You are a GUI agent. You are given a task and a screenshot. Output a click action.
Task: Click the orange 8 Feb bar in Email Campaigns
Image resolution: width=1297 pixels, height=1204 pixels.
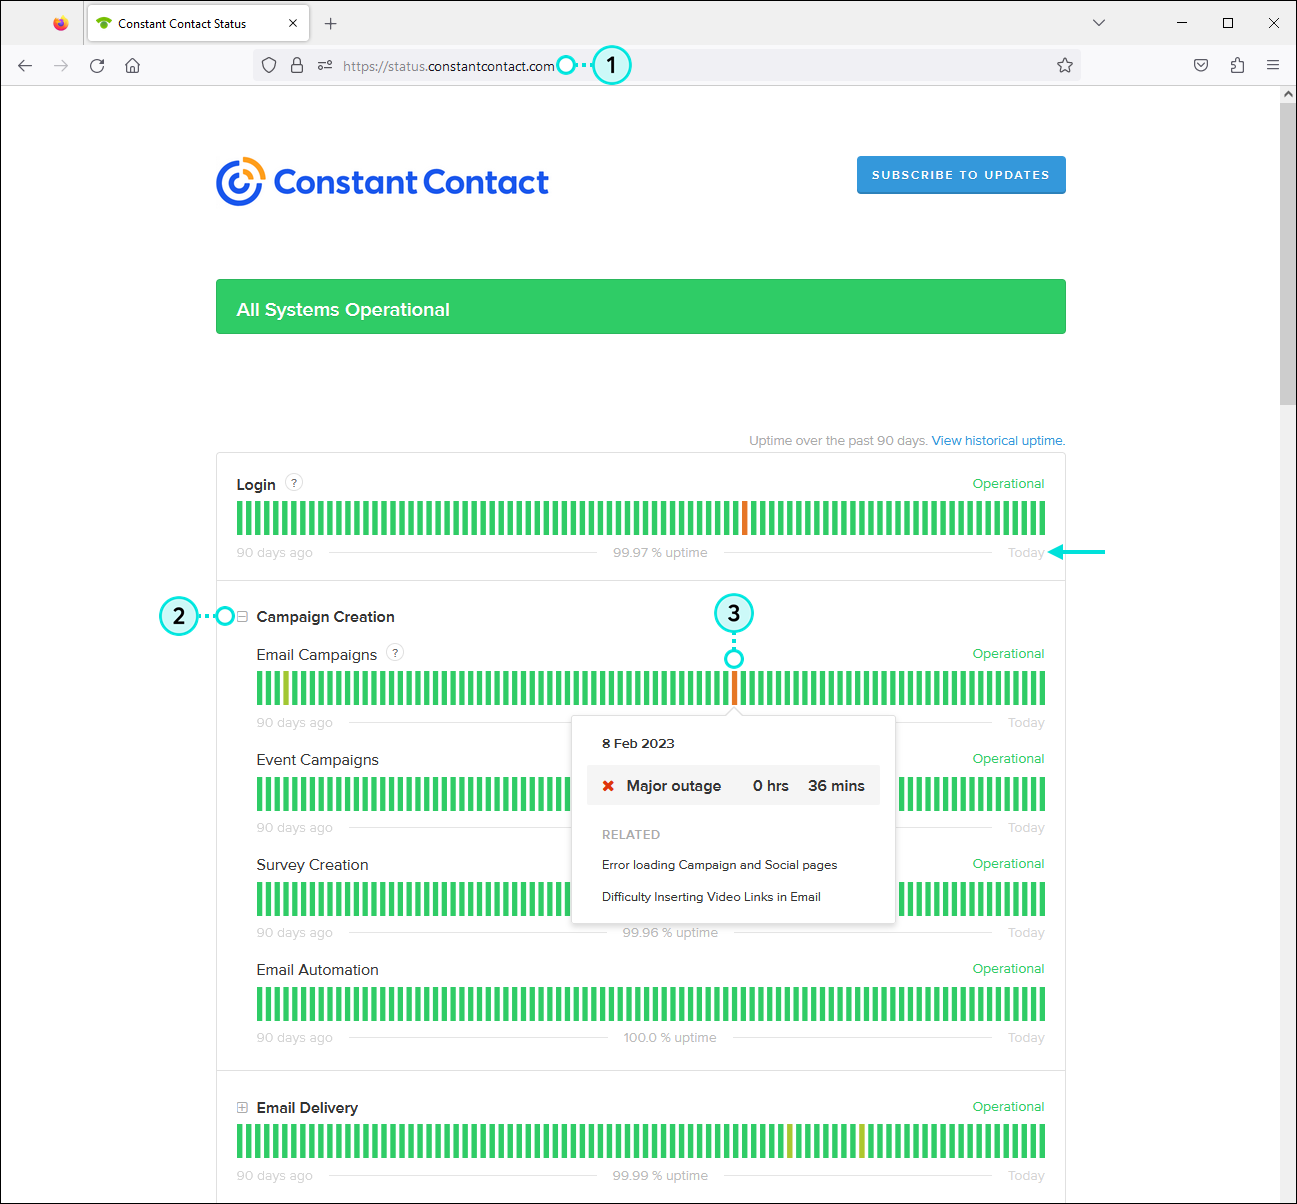click(734, 688)
